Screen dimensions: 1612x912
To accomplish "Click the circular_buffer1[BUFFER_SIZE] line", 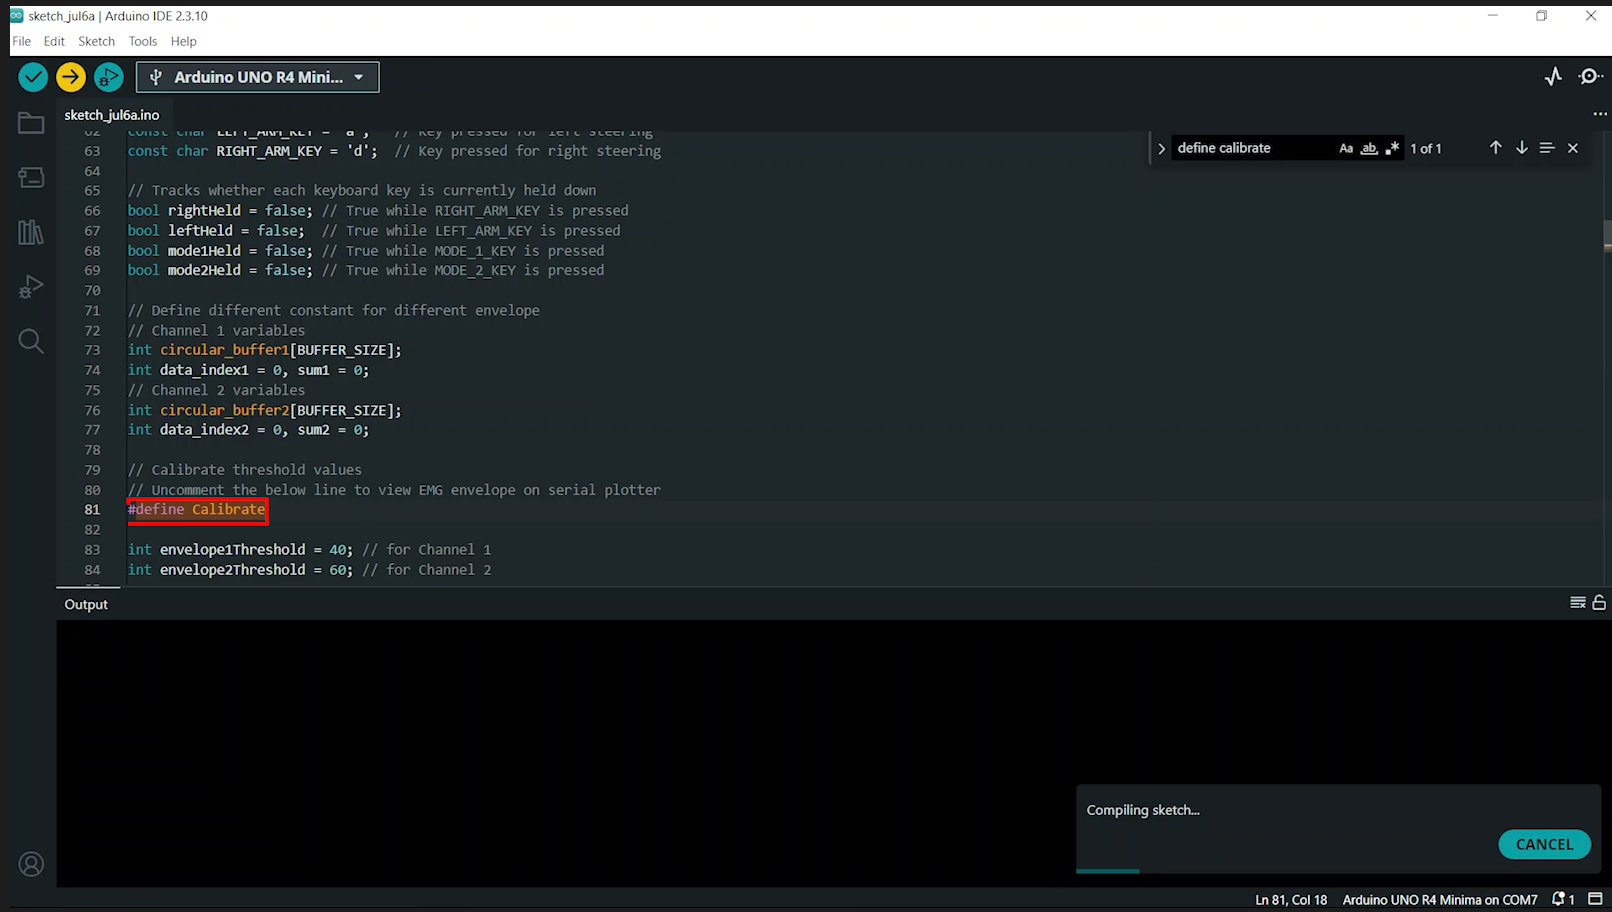I will (264, 350).
